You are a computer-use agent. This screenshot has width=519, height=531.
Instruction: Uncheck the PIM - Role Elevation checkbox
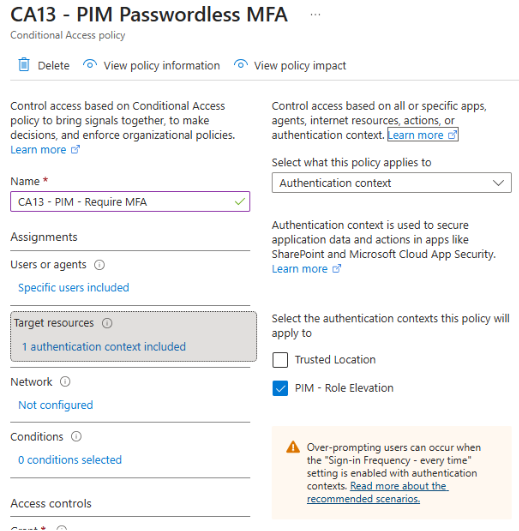280,388
